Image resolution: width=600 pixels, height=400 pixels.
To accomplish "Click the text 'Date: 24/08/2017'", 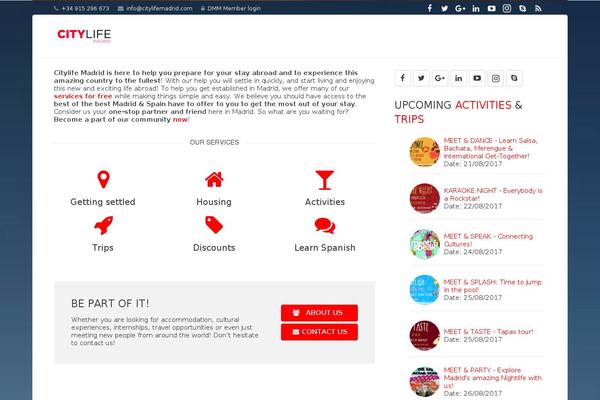I will click(473, 252).
